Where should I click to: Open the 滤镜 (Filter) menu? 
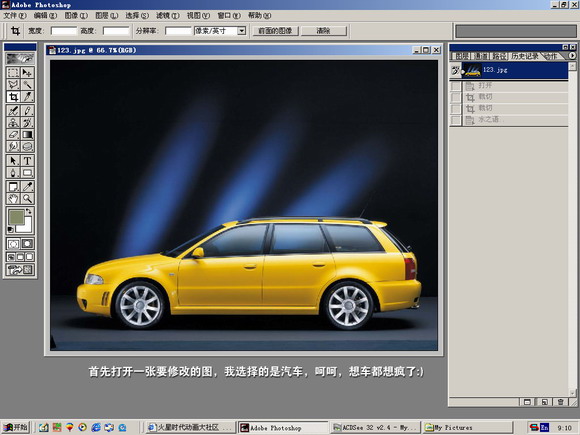[168, 16]
